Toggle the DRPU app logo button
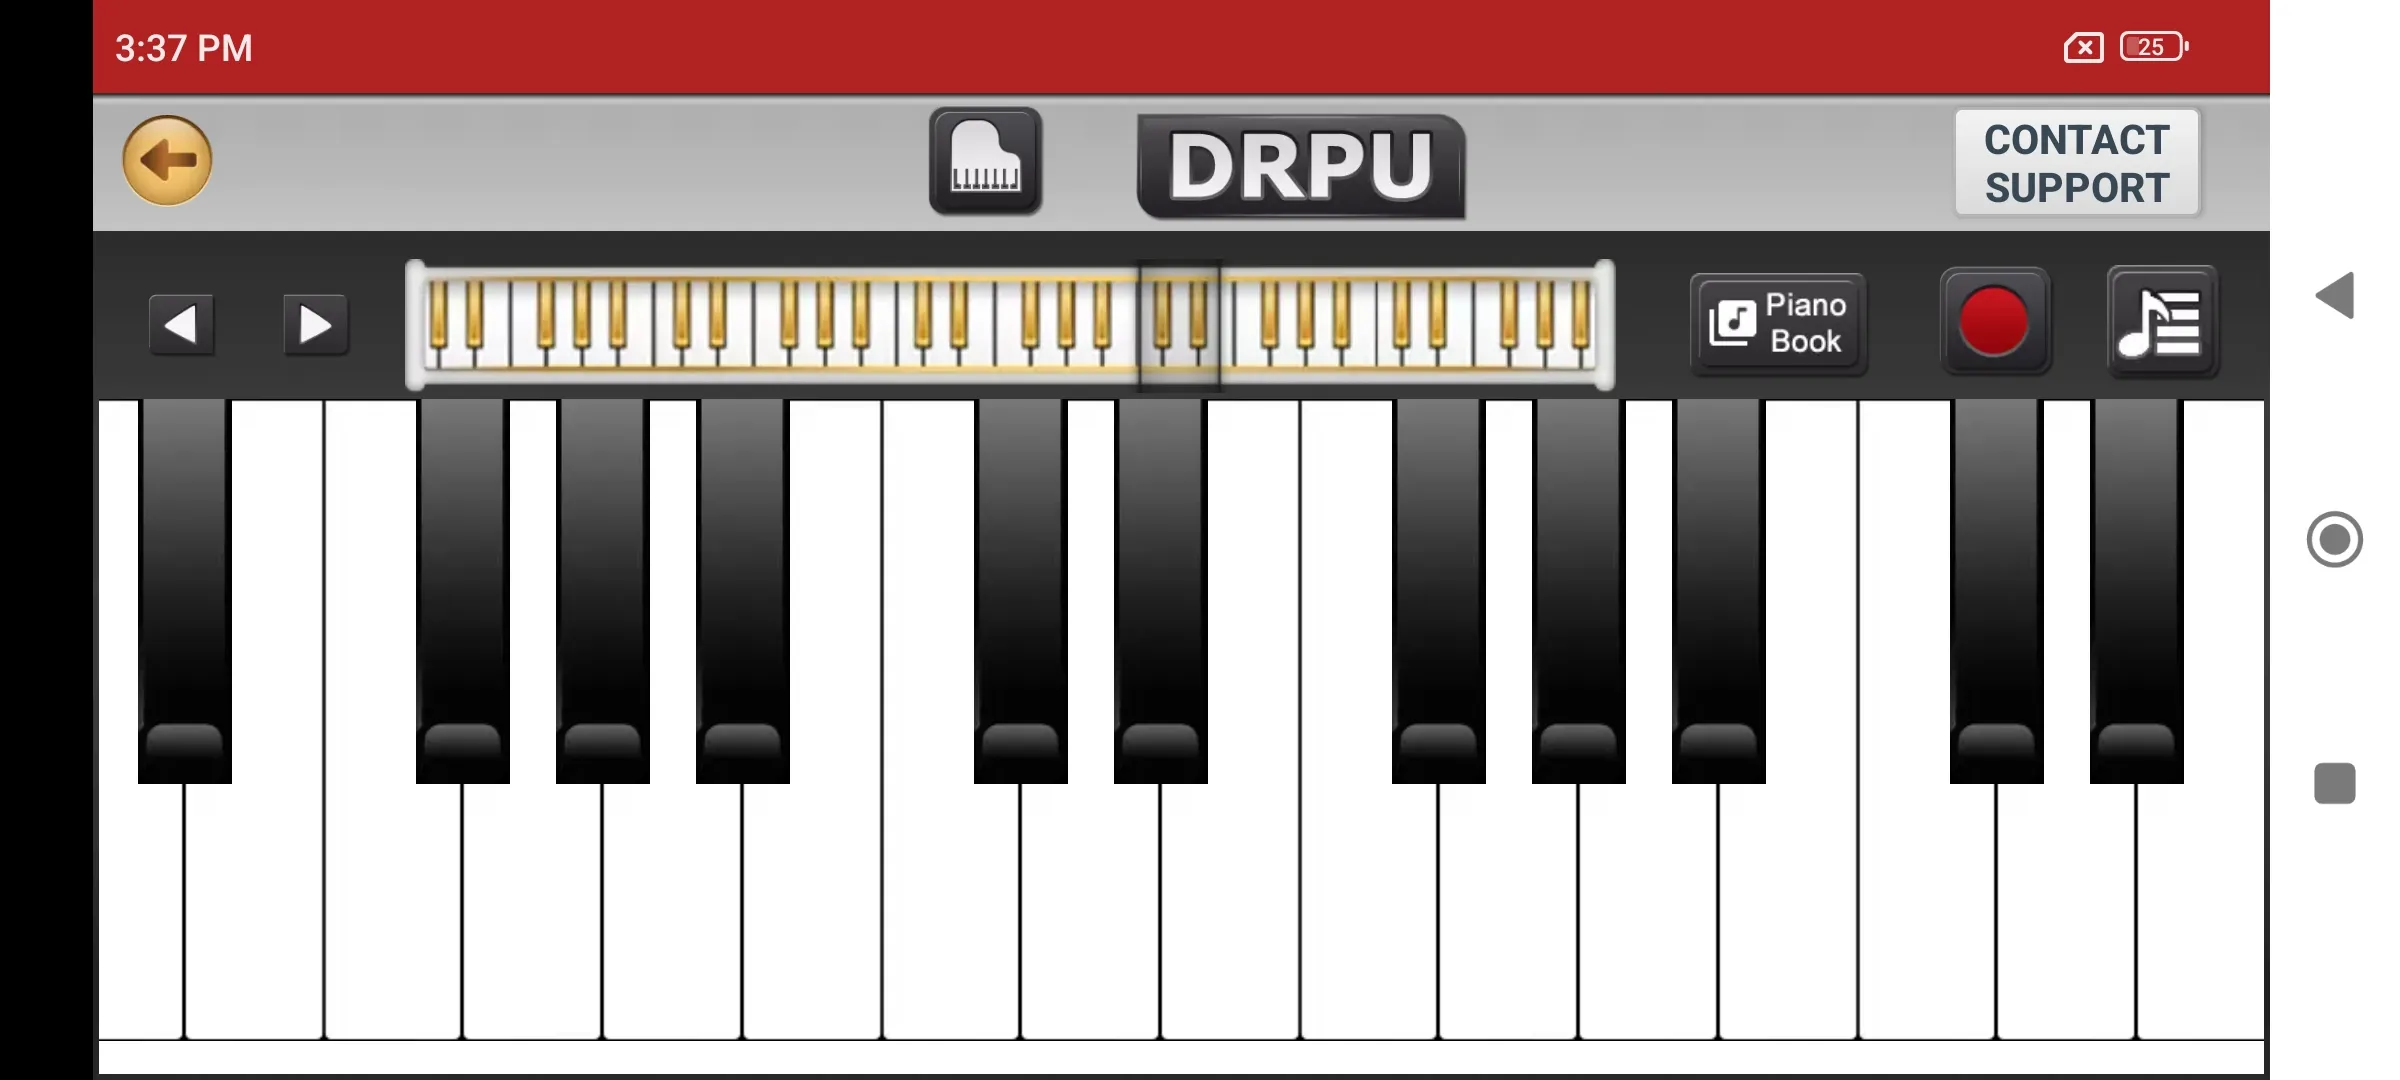This screenshot has height=1080, width=2400. (x=1301, y=164)
